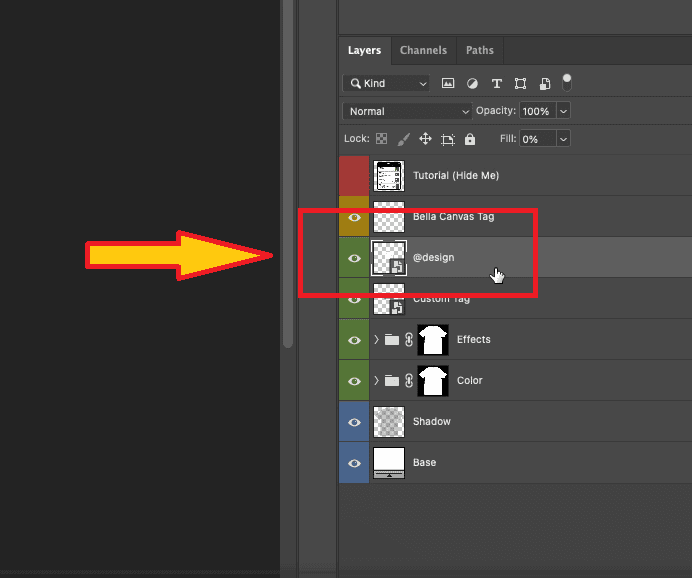Filter for type layers icon
Image resolution: width=692 pixels, height=579 pixels.
click(x=496, y=84)
